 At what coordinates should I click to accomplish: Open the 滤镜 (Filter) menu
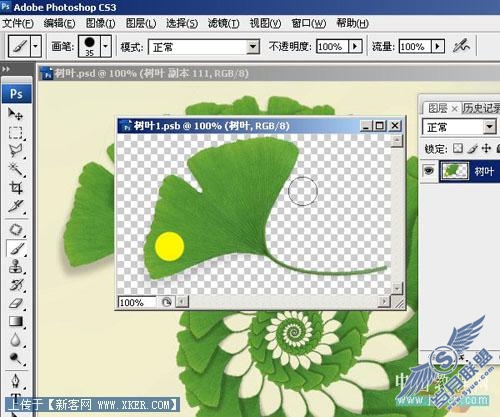point(223,23)
